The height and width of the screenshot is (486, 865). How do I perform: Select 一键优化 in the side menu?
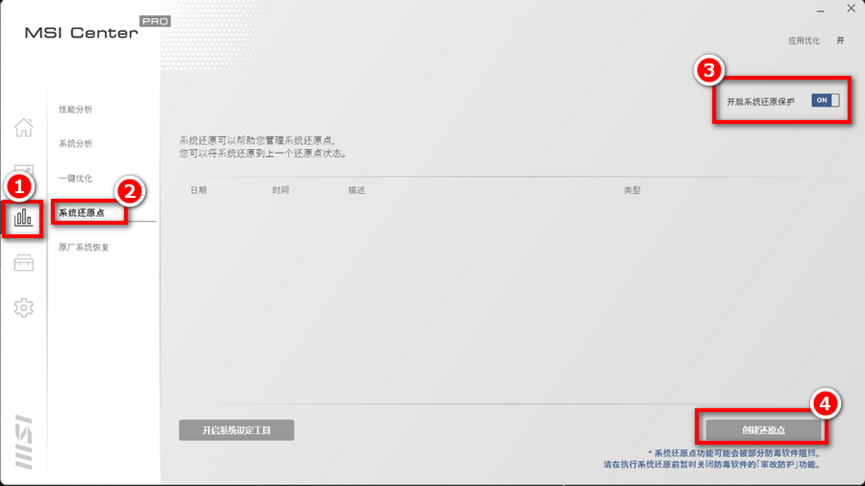coord(75,179)
